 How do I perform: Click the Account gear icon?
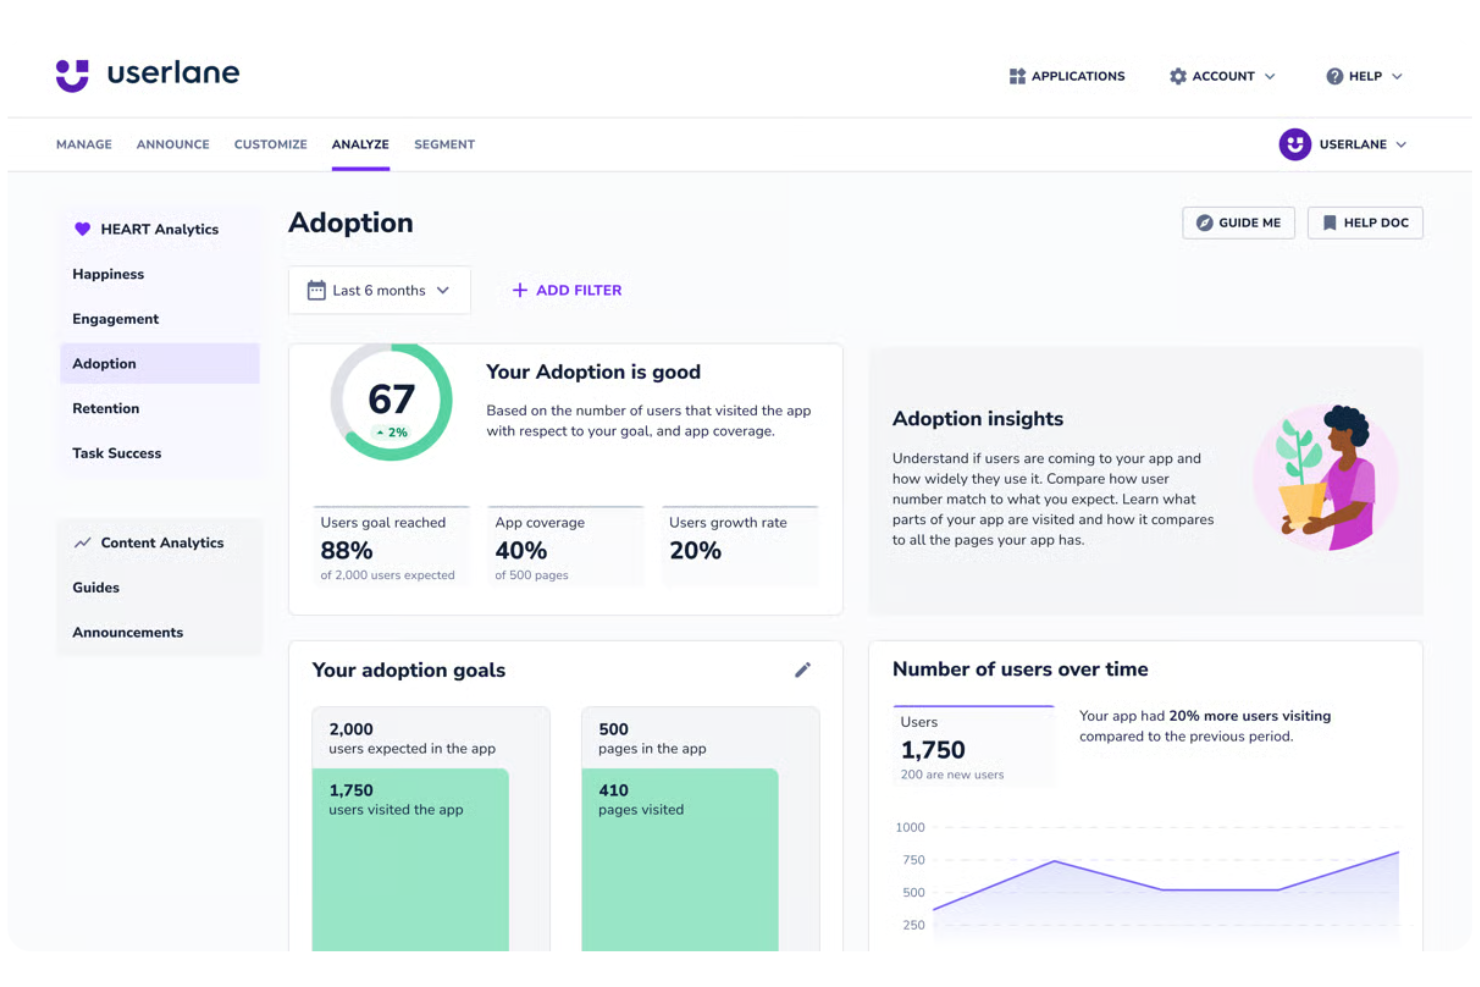[x=1178, y=76]
